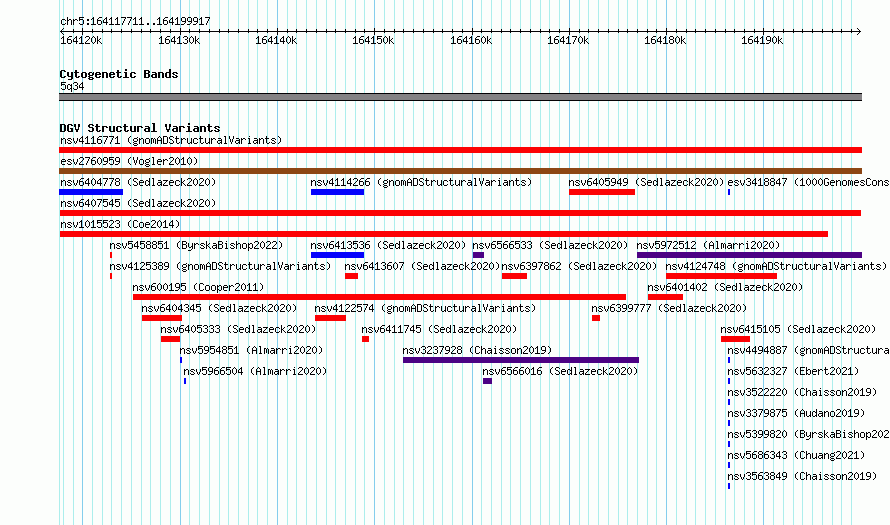Viewport: 890px width, 525px height.
Task: Select the esv2760959 Vogler2010 label
Action: click(129, 161)
